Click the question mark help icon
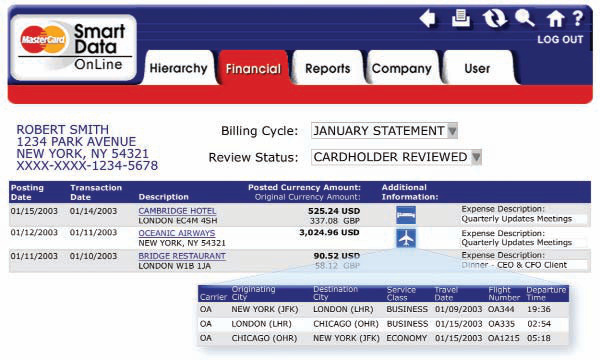 point(578,18)
